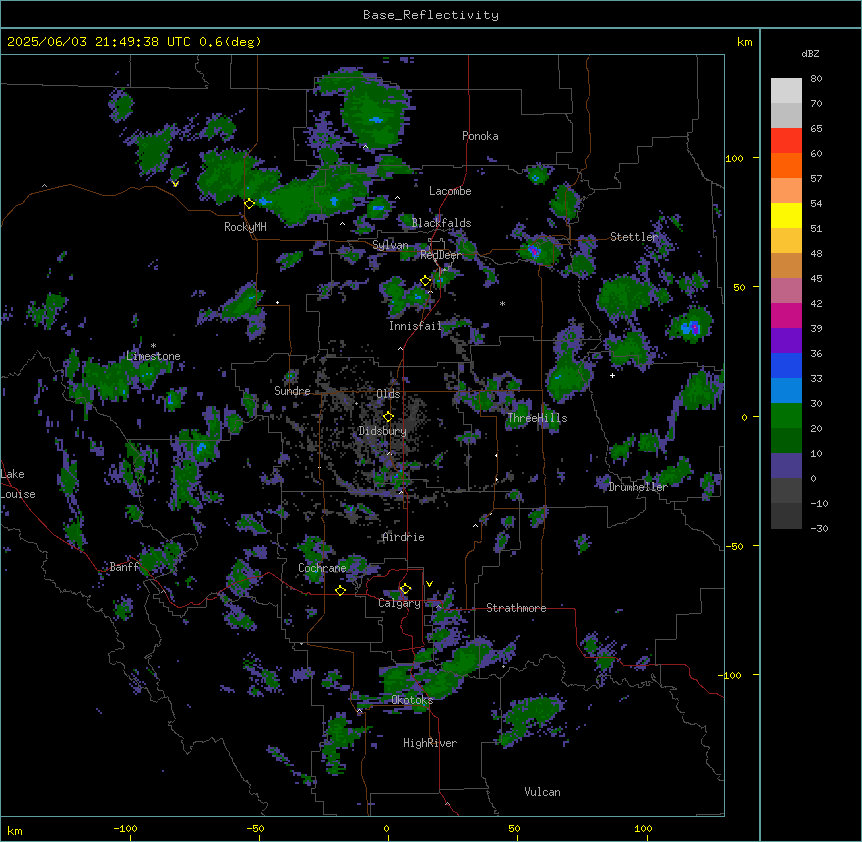Click the Okotoks town label
This screenshot has height=842, width=862.
[412, 700]
